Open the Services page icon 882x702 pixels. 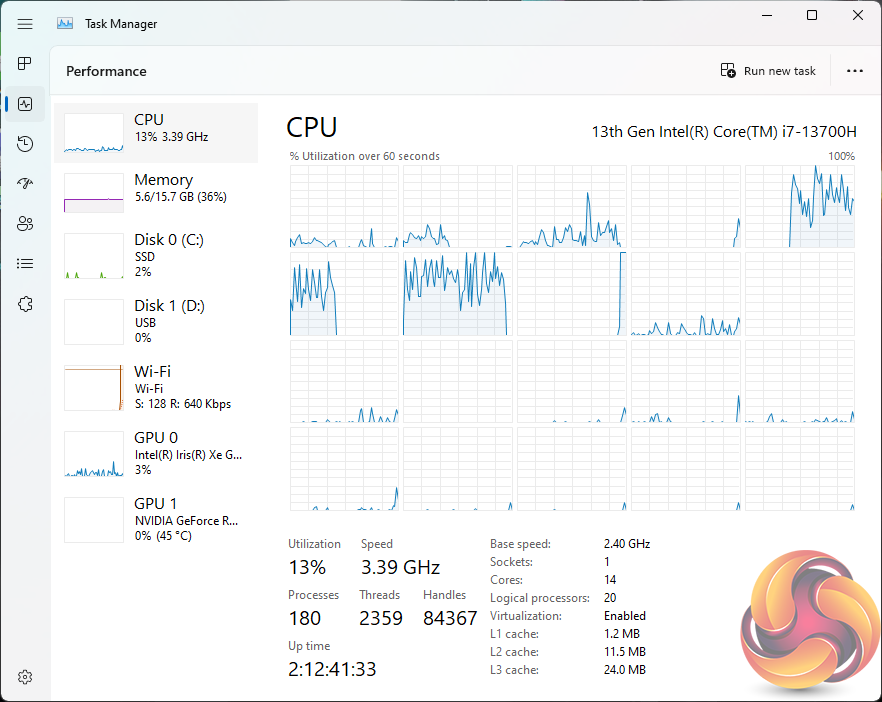tap(25, 304)
